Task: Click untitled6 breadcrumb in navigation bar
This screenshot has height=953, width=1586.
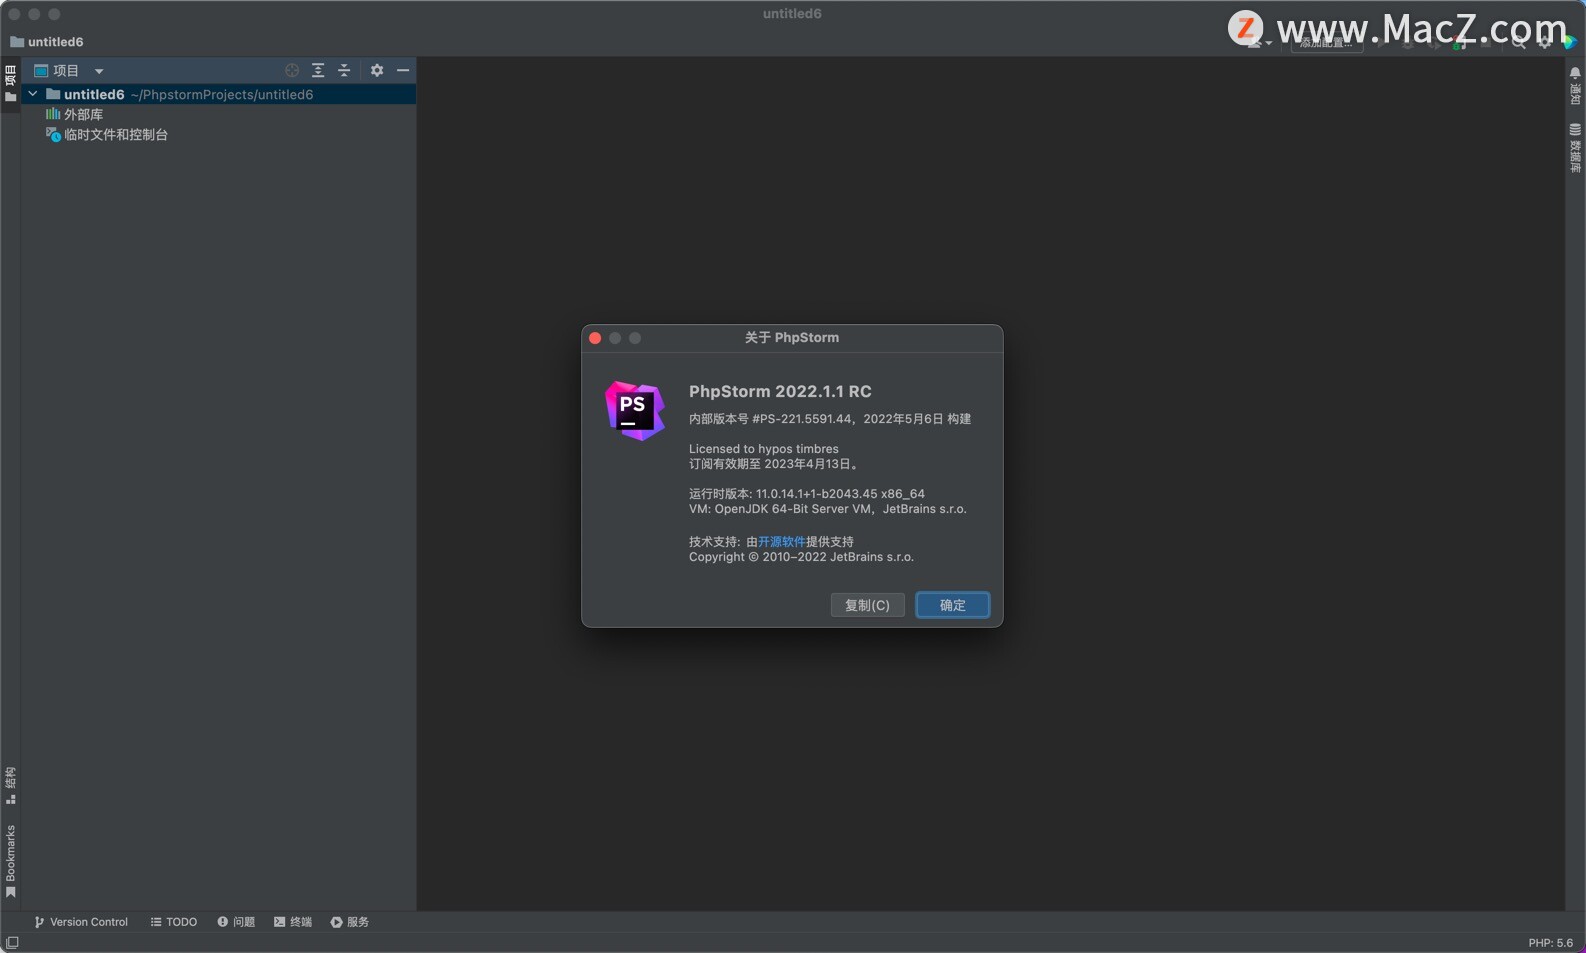Action: pos(47,42)
